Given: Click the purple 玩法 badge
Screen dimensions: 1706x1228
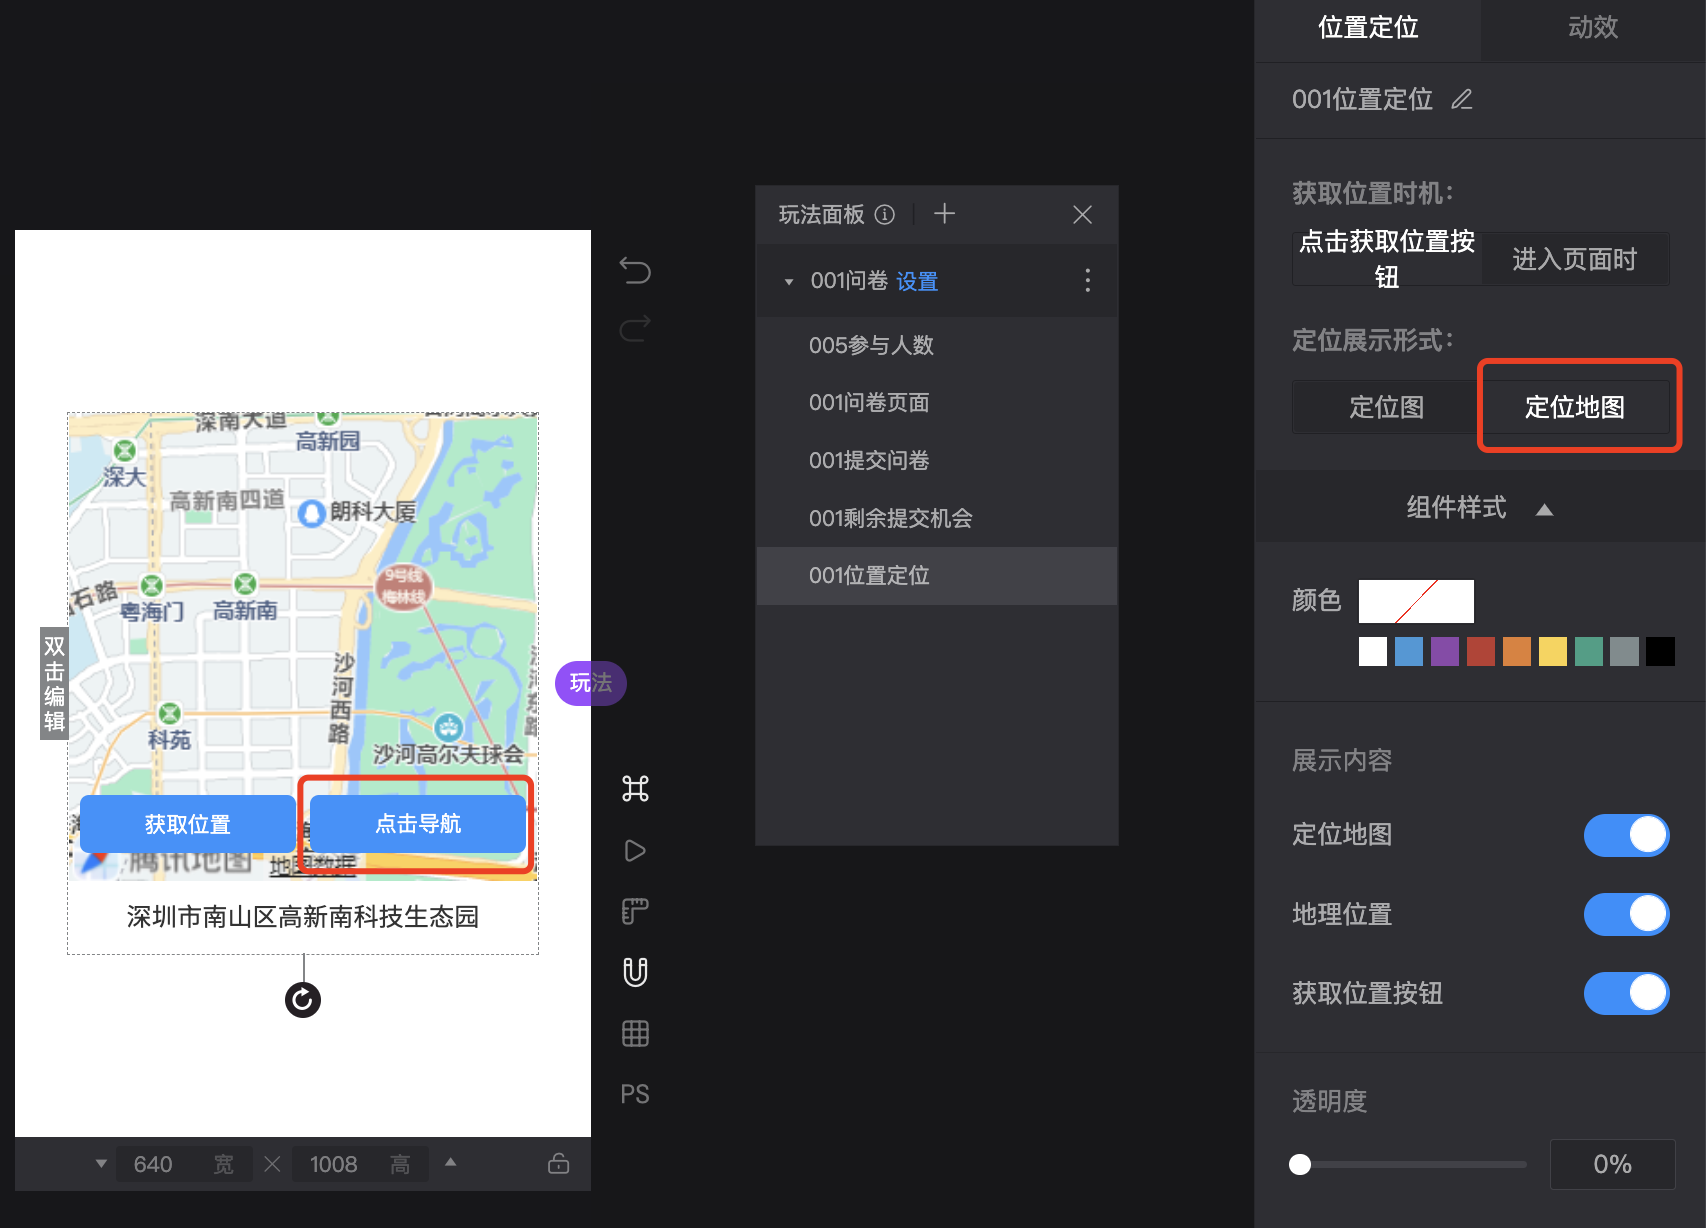Looking at the screenshot, I should point(590,683).
